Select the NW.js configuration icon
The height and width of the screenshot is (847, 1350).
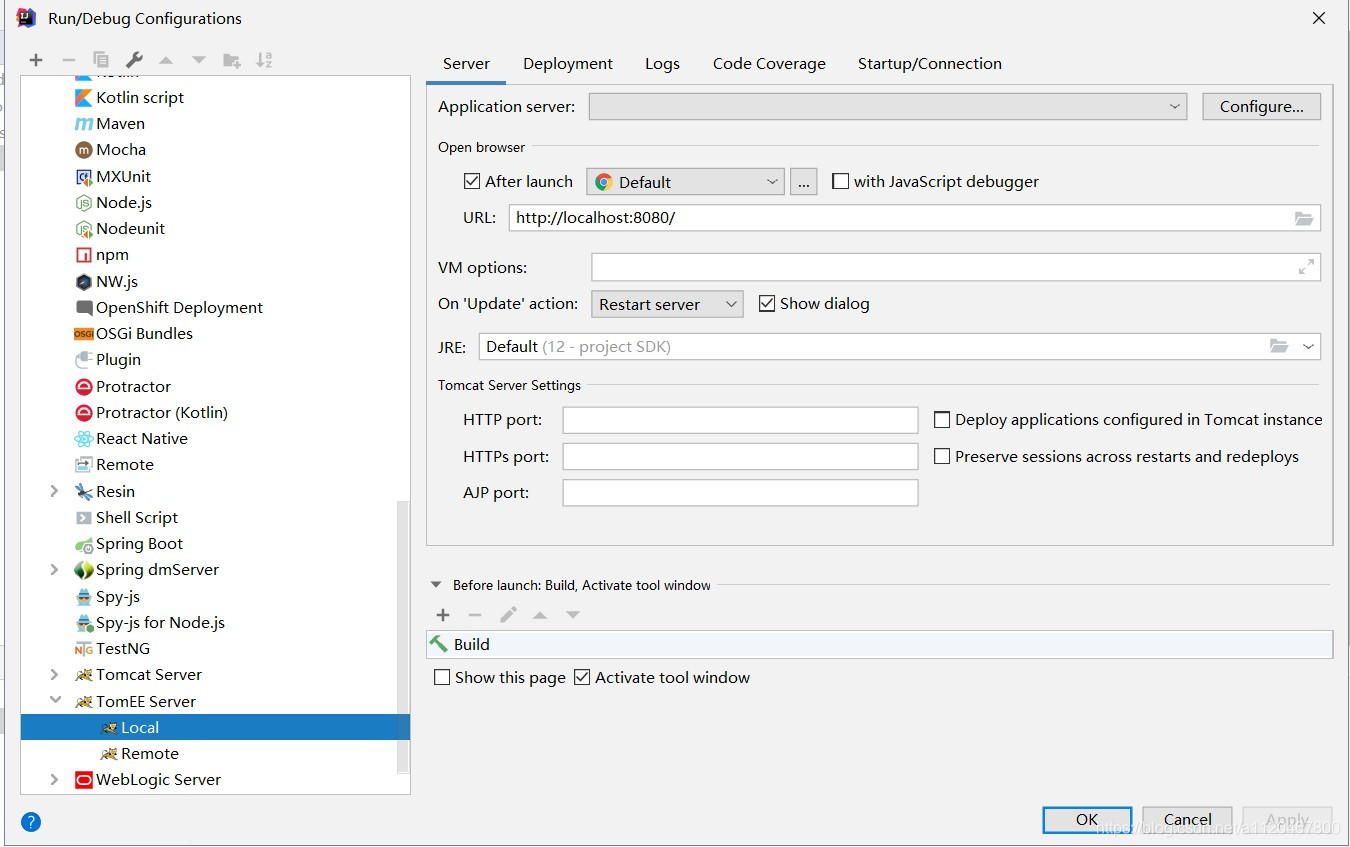84,281
